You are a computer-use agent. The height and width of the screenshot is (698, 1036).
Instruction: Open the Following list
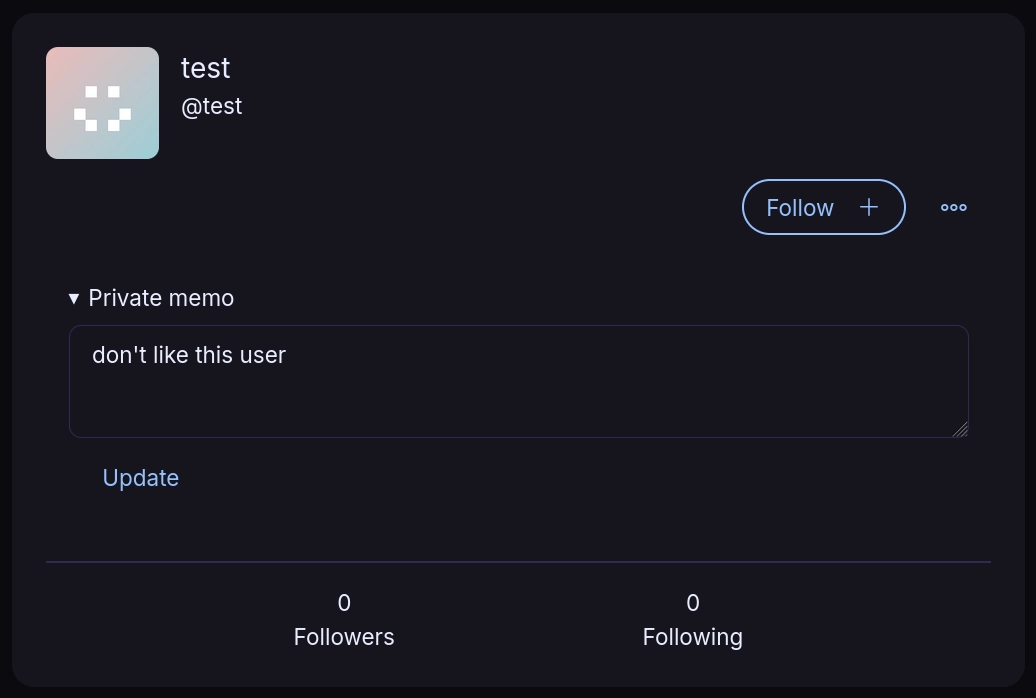692,636
